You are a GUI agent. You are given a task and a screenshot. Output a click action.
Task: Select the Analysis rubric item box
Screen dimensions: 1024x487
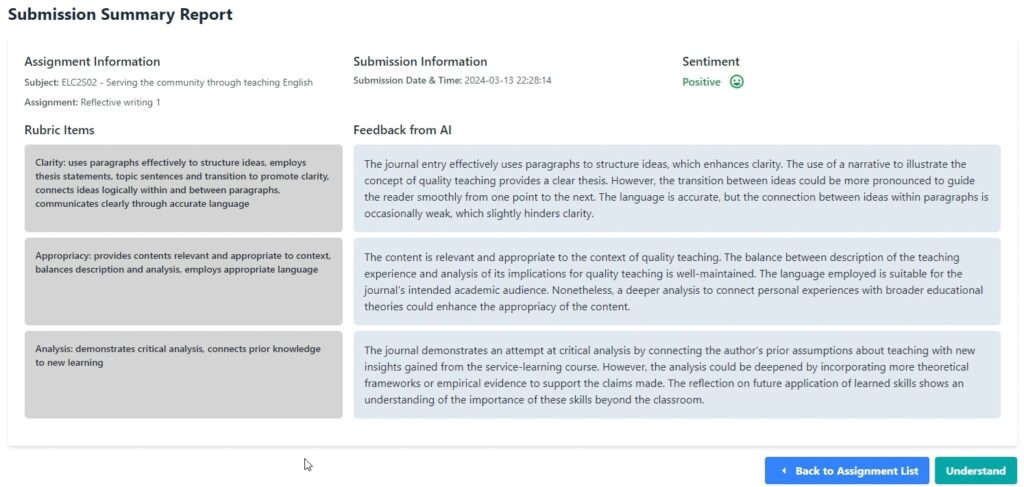pyautogui.click(x=183, y=374)
